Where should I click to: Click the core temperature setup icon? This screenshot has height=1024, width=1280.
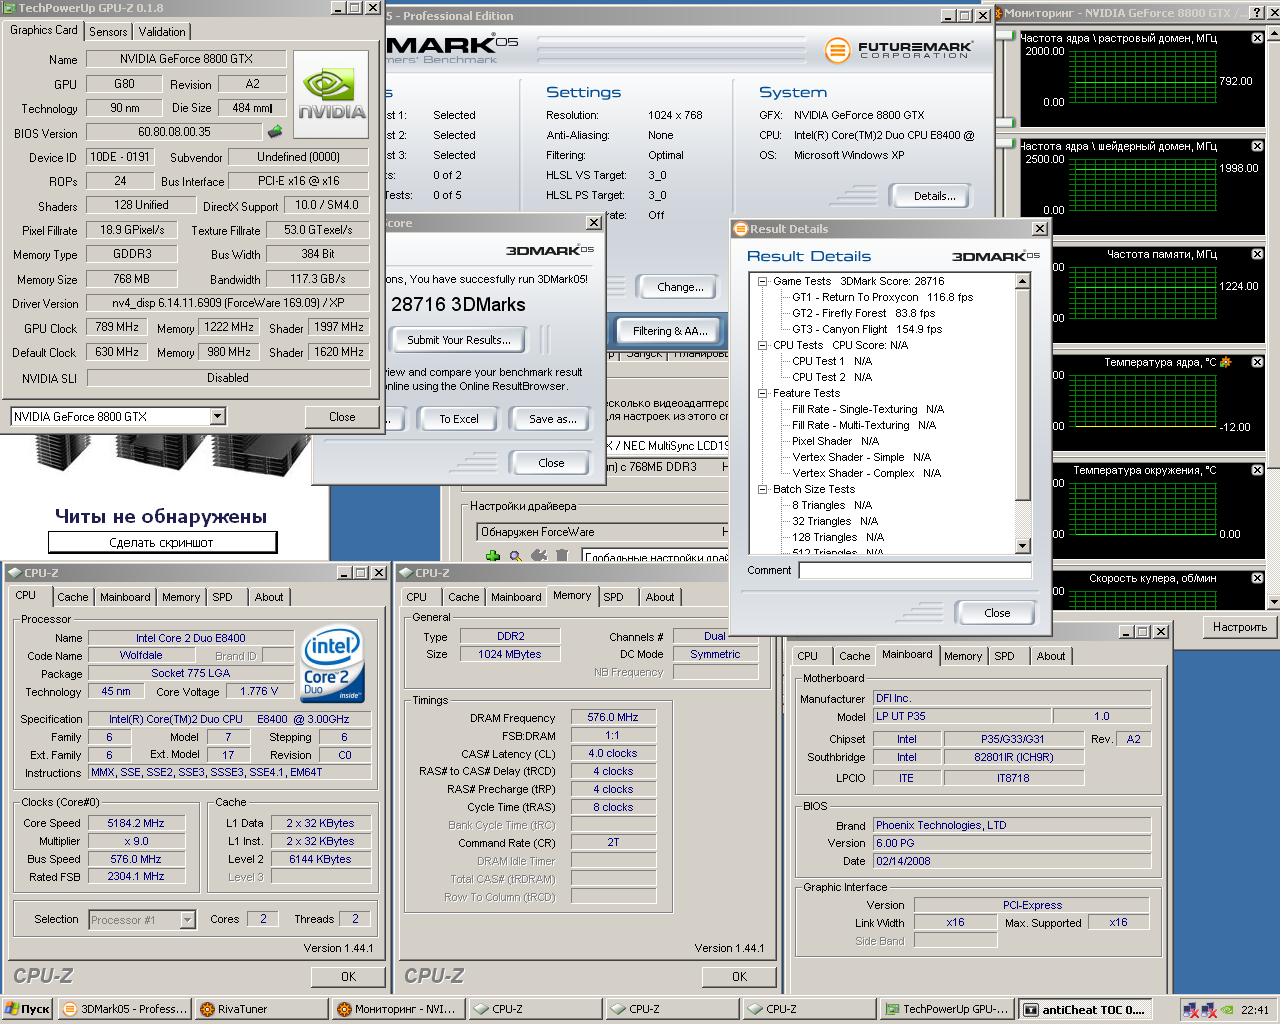[x=1226, y=362]
